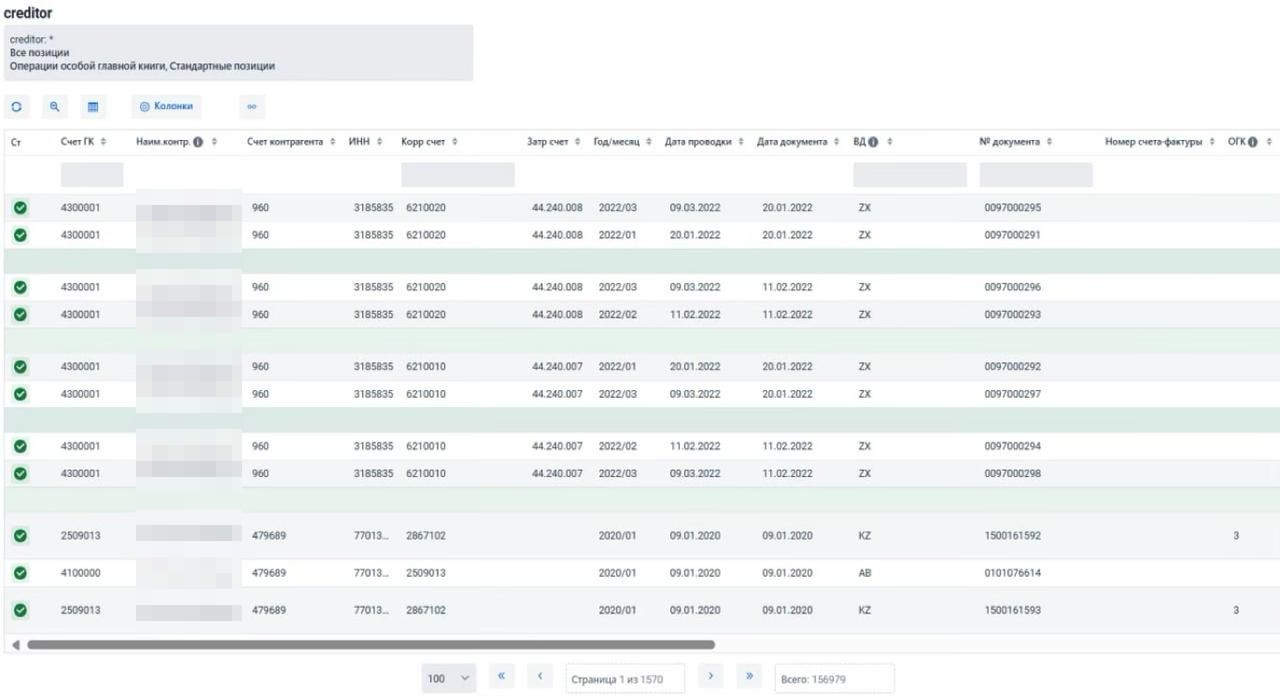1280x696 pixels.
Task: Click info icon next to ОГК header
Action: tap(1252, 142)
